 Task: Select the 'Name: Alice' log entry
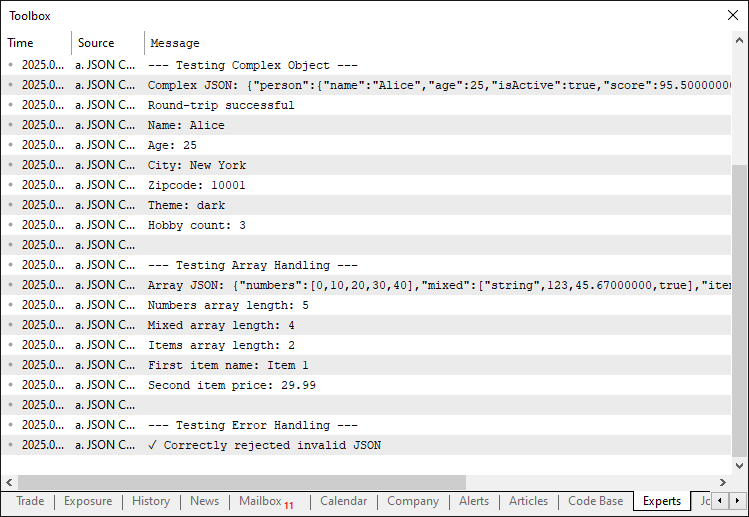pyautogui.click(x=366, y=125)
